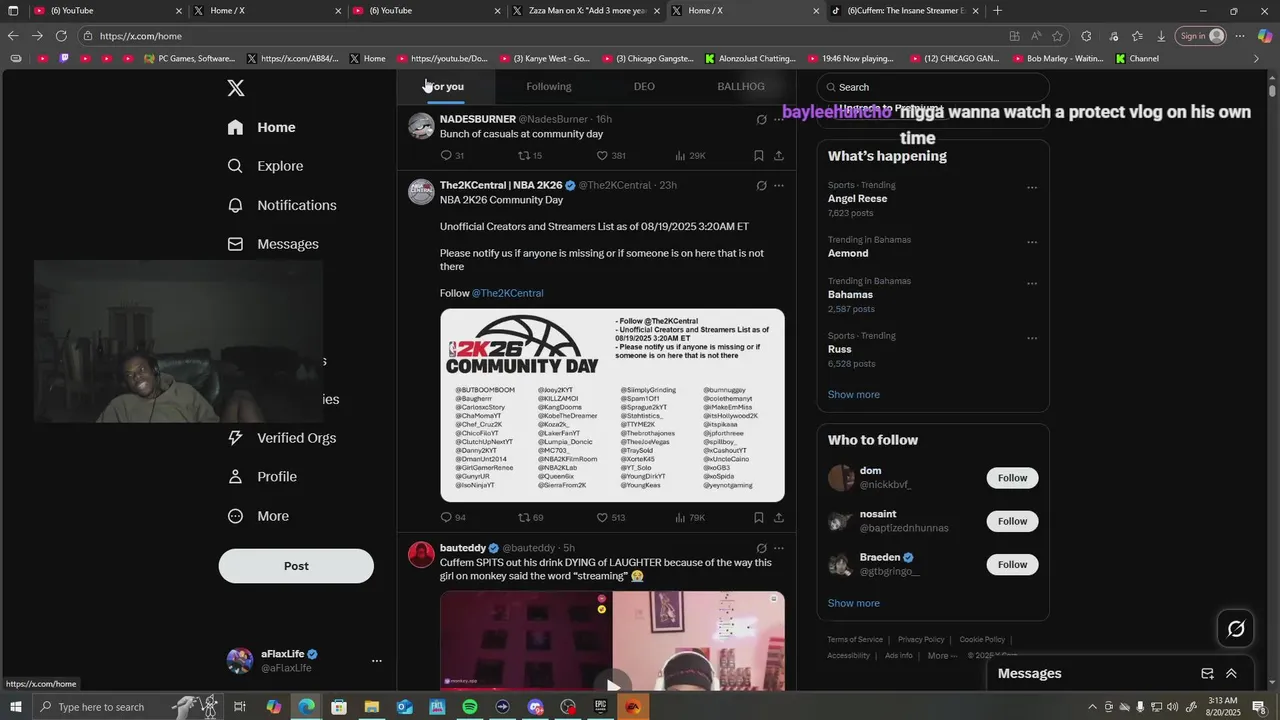Open Profile from the sidebar

262,477
